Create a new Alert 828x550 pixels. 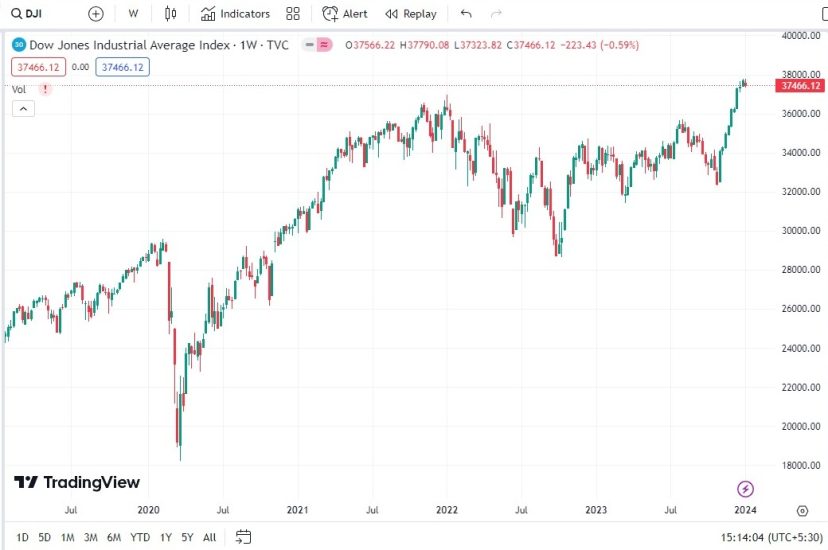pos(345,14)
